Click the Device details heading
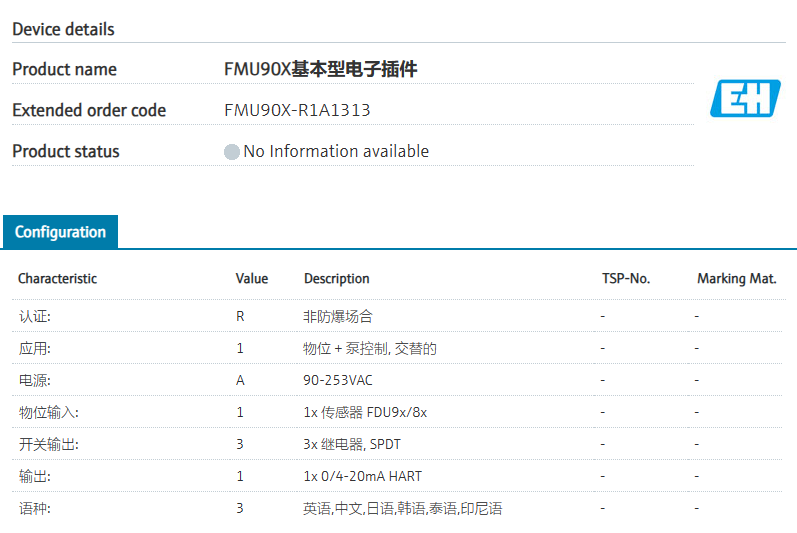The height and width of the screenshot is (533, 797). tap(63, 29)
